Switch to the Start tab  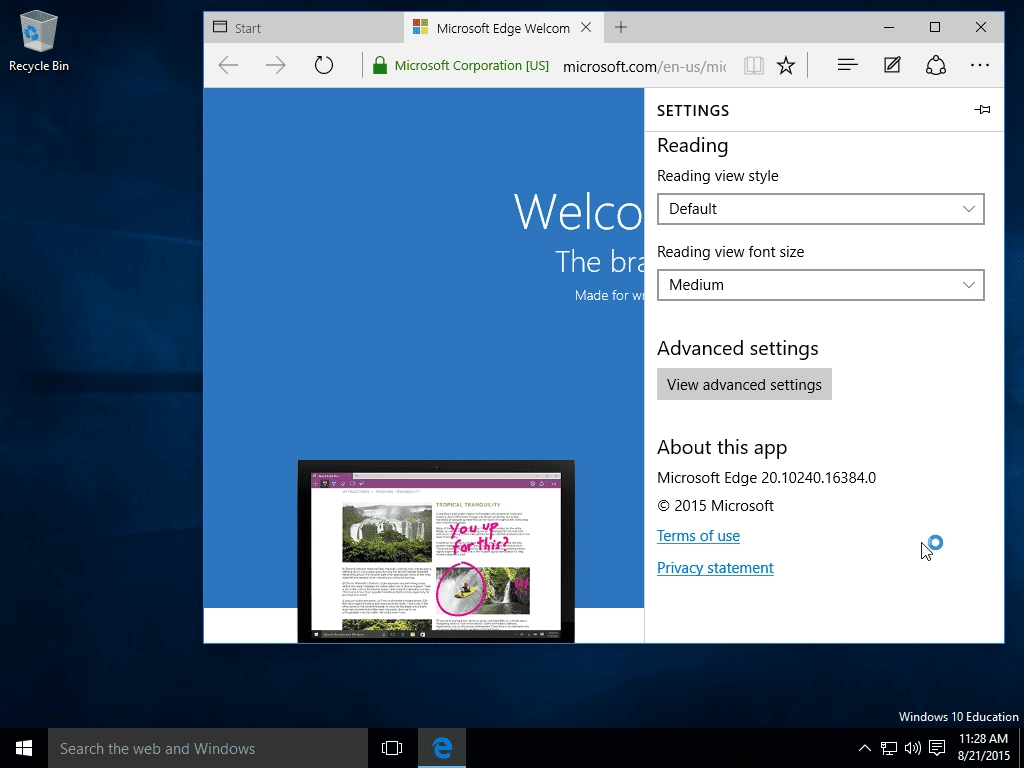coord(304,27)
